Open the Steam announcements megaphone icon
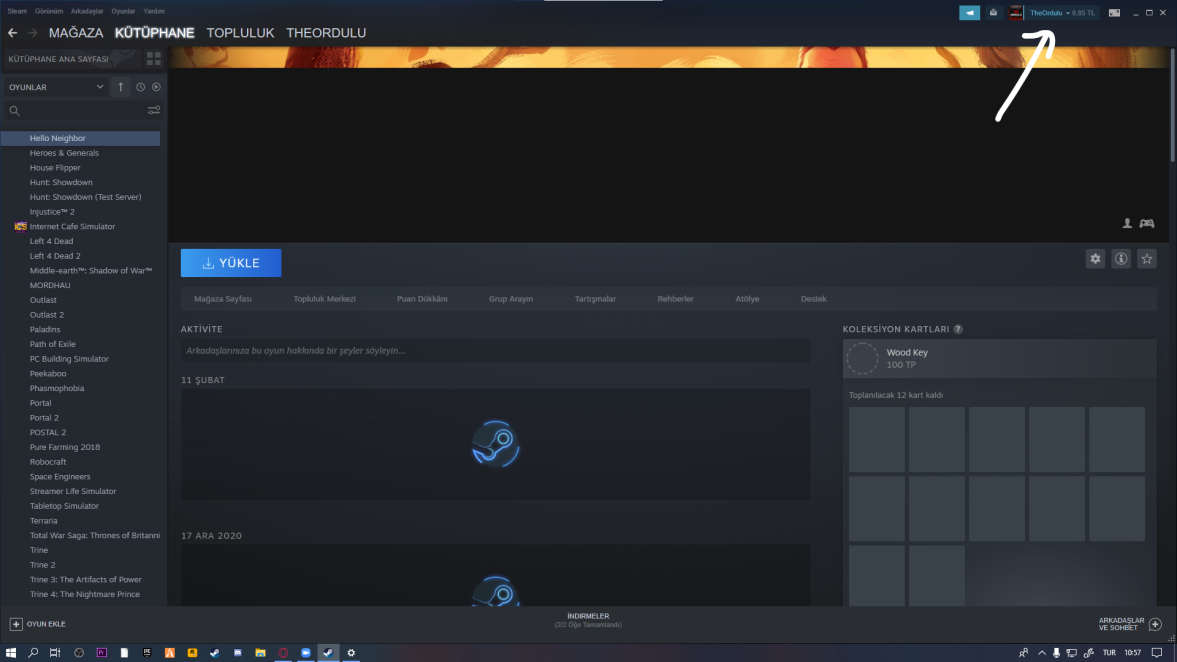The width and height of the screenshot is (1177, 662). [969, 13]
